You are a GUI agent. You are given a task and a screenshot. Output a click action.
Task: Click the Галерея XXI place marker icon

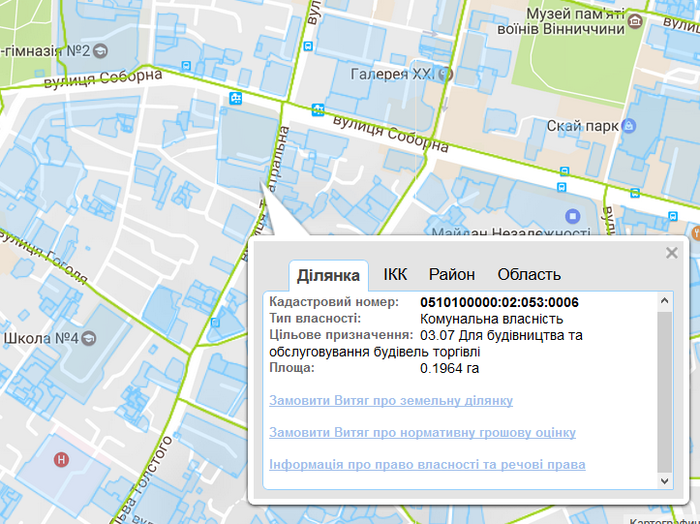(x=445, y=74)
